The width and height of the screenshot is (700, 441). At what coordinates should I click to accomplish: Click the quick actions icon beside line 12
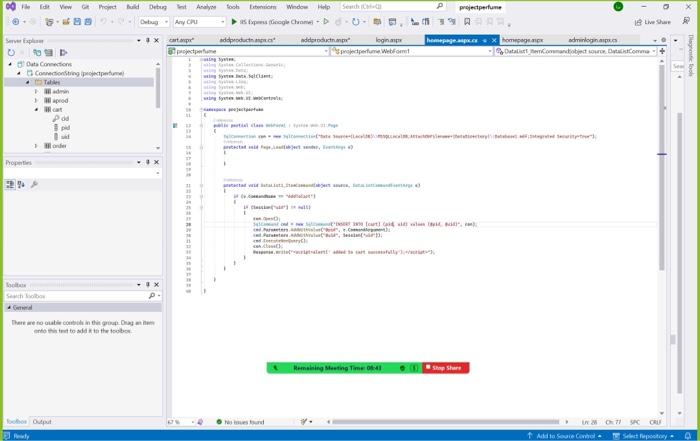[175, 125]
